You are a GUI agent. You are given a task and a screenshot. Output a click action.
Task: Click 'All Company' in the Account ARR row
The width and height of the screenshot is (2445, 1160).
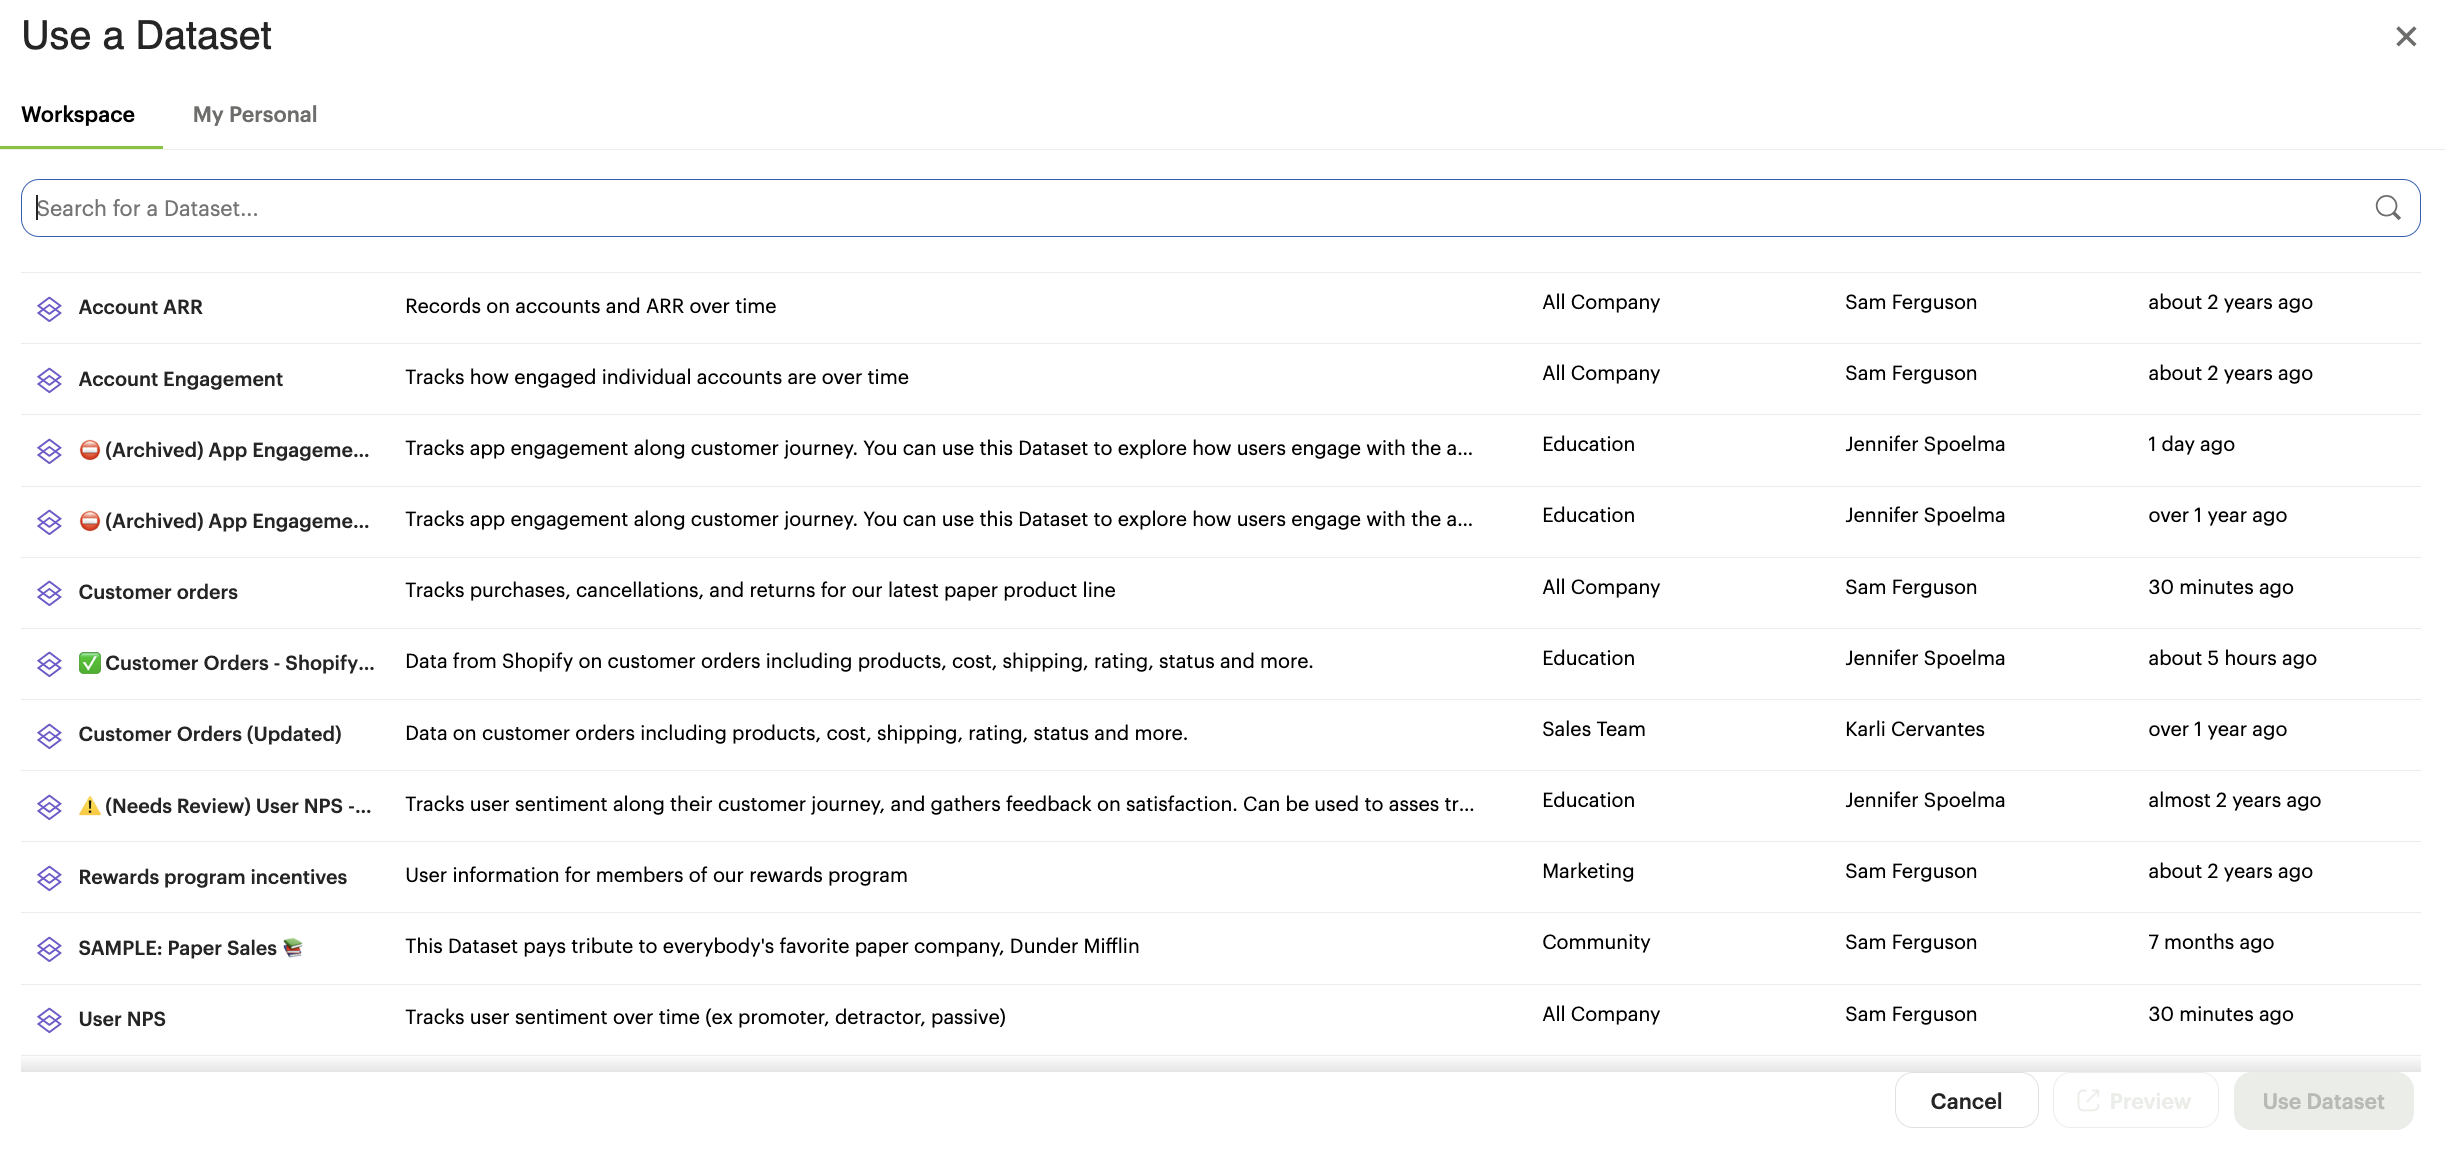pyautogui.click(x=1600, y=302)
